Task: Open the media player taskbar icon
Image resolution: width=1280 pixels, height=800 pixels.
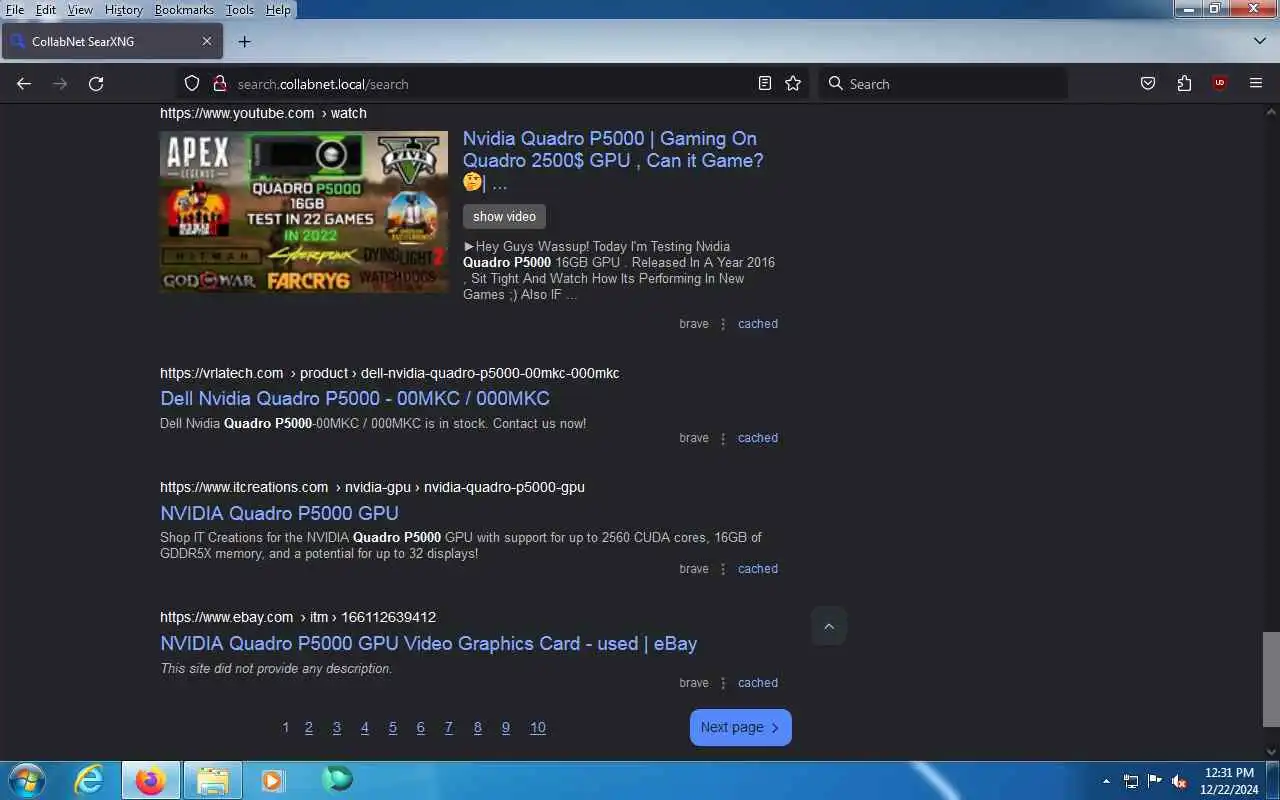Action: 273,780
